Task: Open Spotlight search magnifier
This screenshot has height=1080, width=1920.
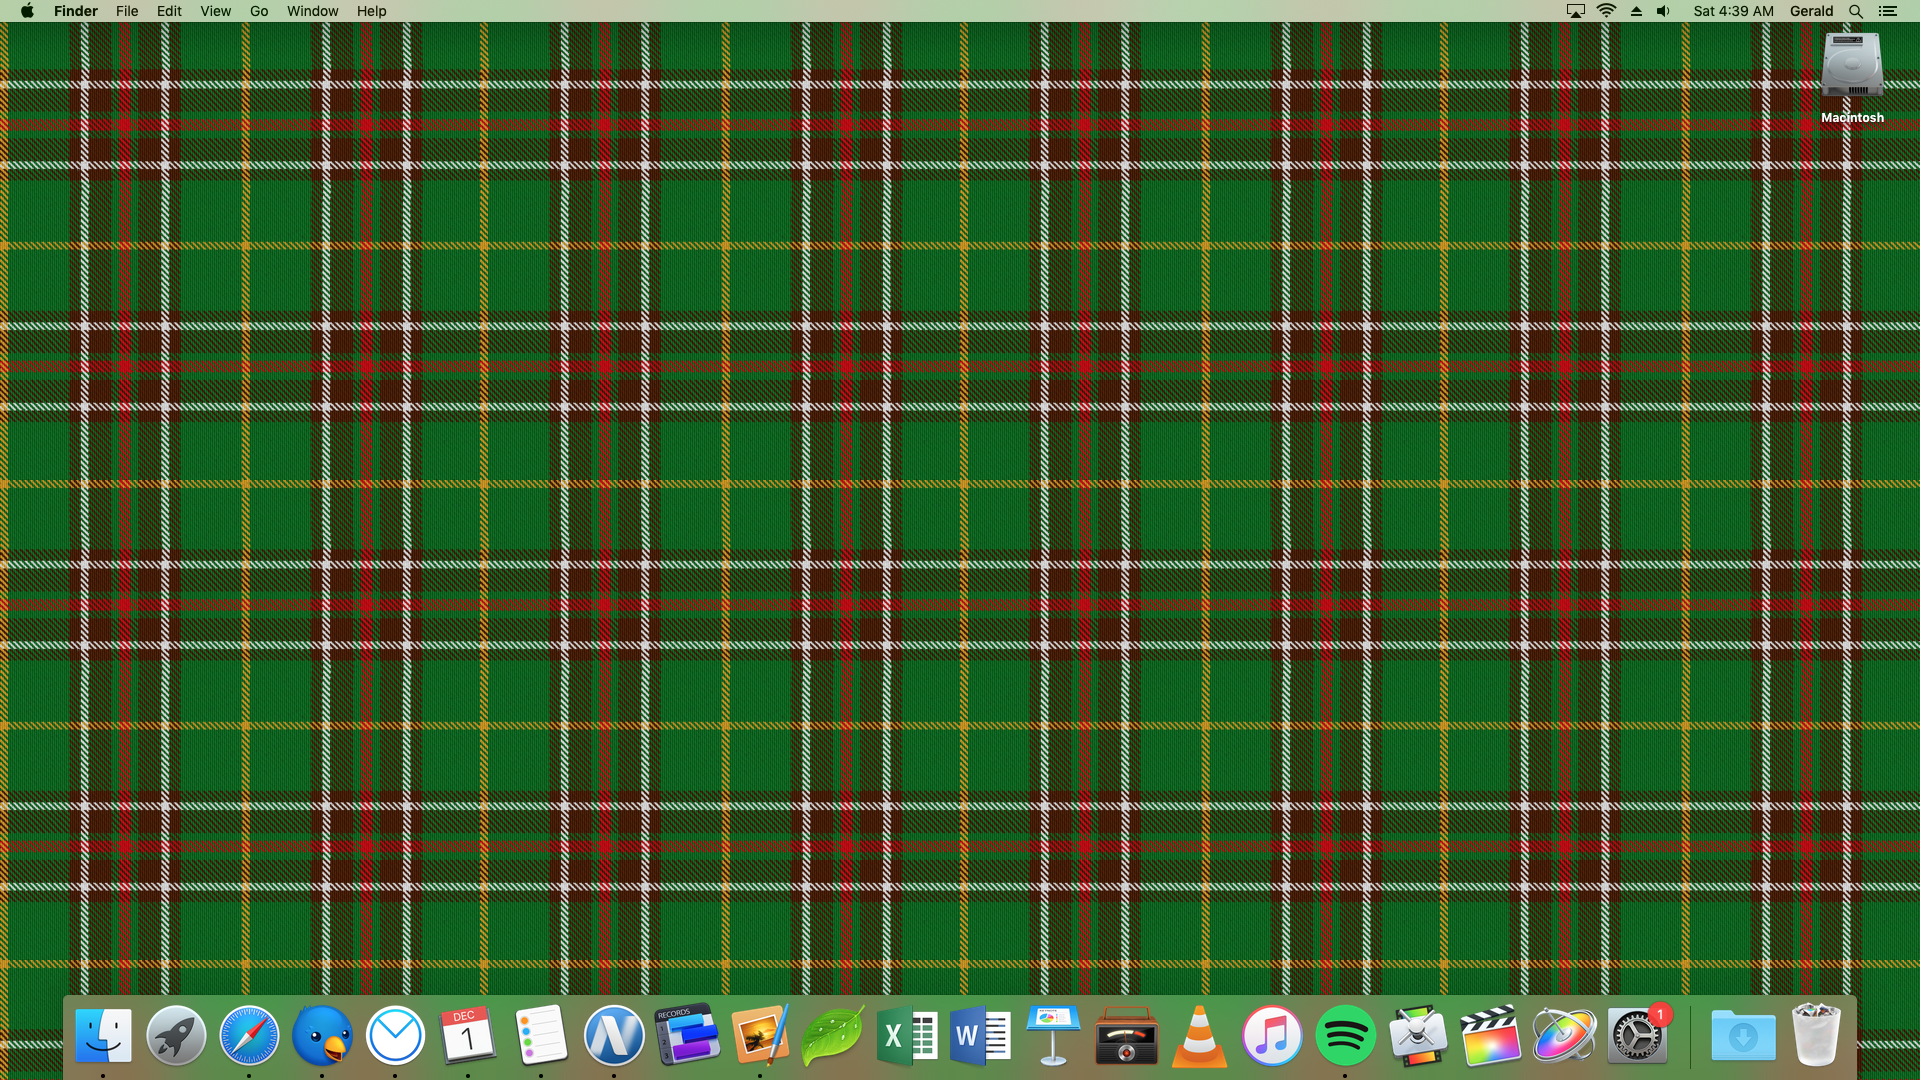Action: click(x=1855, y=11)
